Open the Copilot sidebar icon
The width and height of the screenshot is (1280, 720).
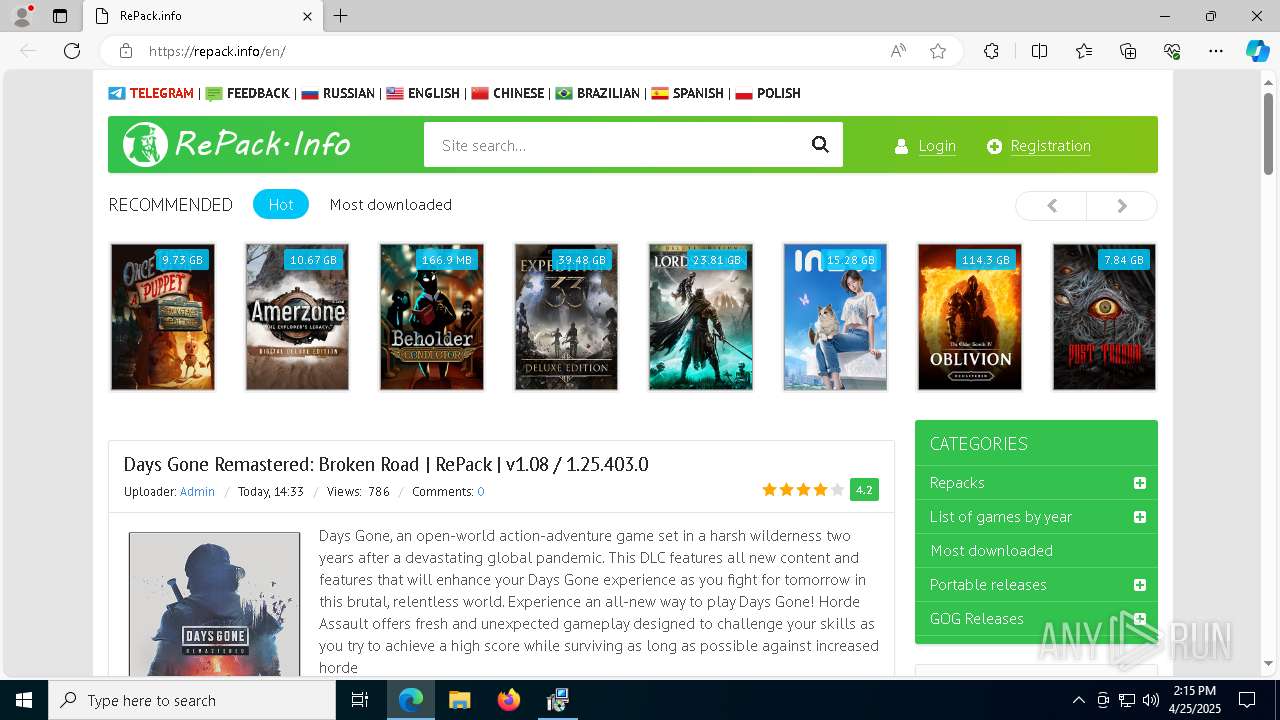coord(1257,51)
